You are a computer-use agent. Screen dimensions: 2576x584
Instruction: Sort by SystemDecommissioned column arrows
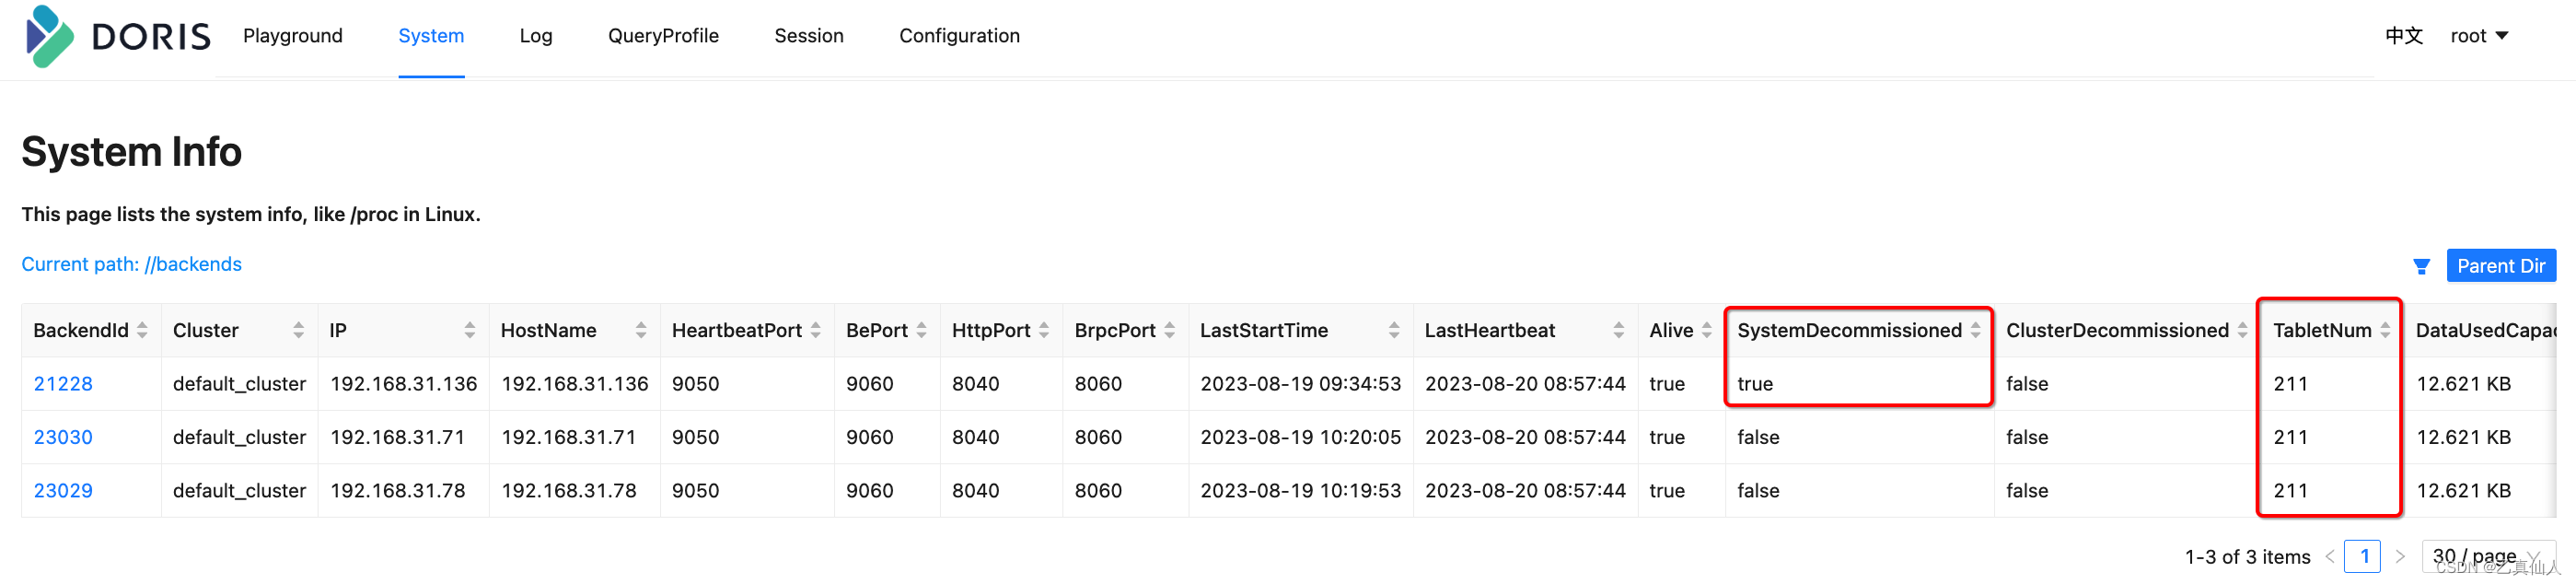click(1975, 330)
